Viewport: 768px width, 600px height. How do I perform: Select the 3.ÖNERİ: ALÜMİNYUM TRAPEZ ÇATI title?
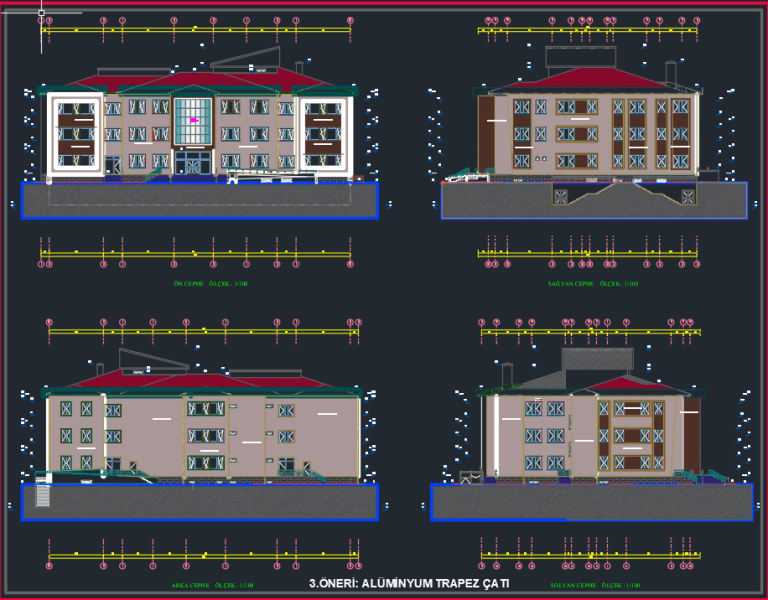tap(410, 583)
